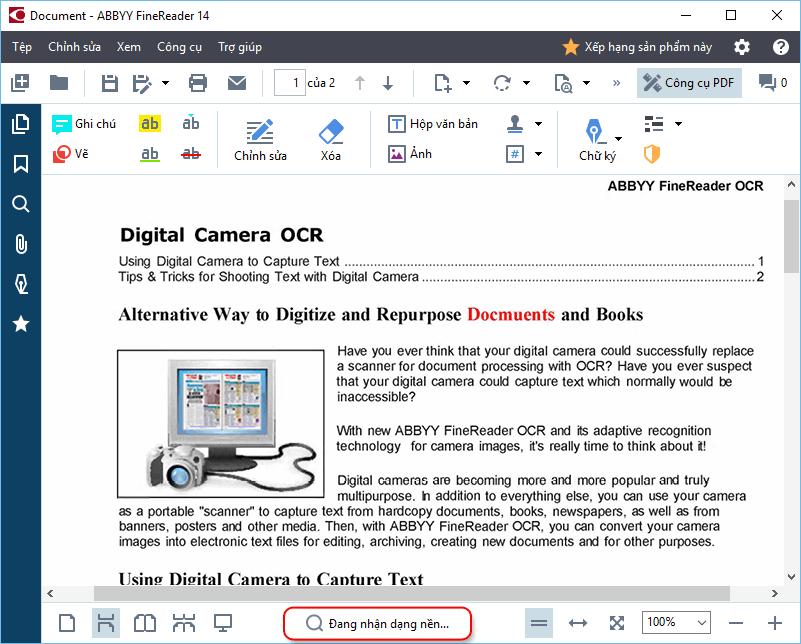This screenshot has width=801, height=644.
Task: Go to next page with the down arrow
Action: pyautogui.click(x=388, y=83)
